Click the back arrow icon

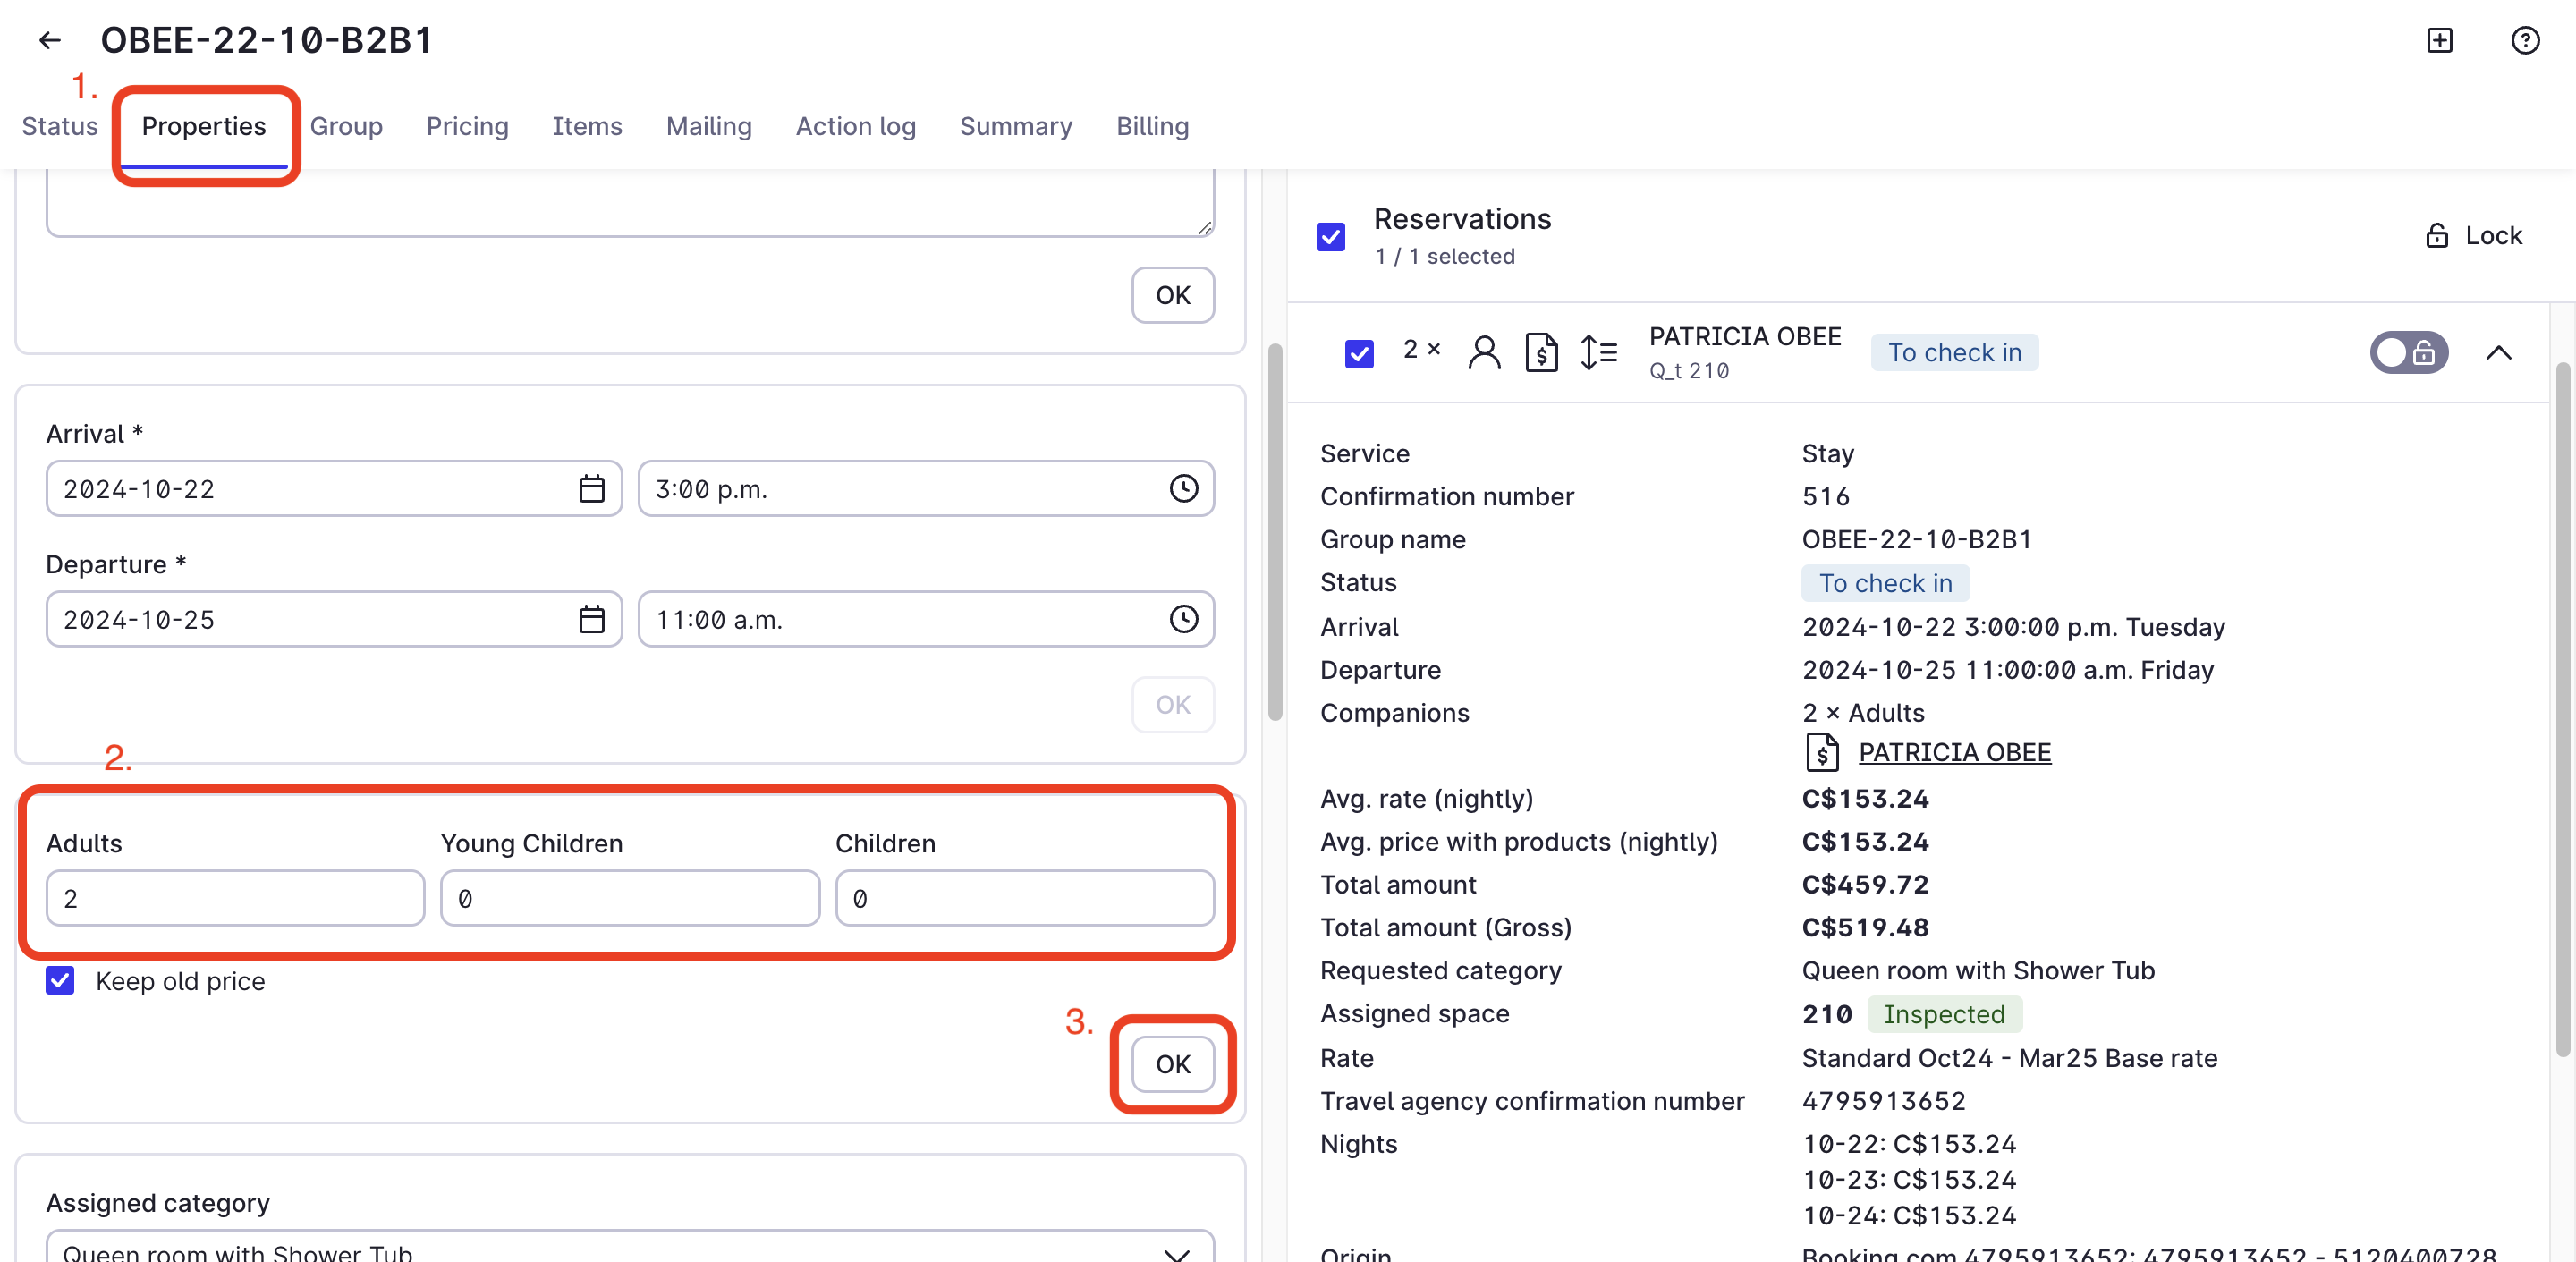[49, 40]
